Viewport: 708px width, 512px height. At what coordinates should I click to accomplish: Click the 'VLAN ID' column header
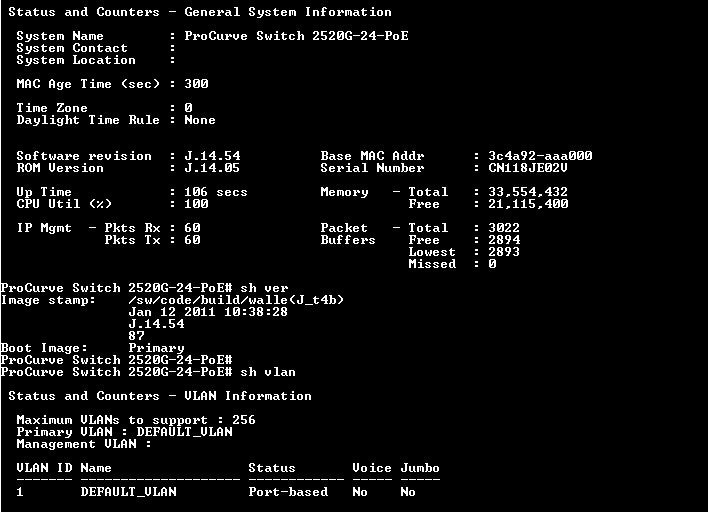44,468
